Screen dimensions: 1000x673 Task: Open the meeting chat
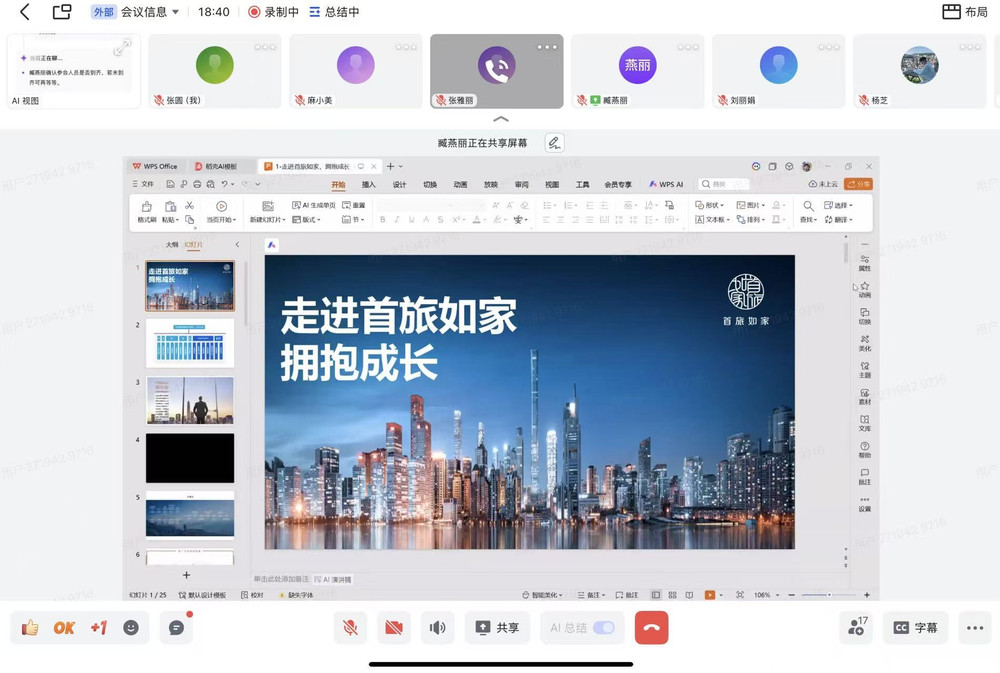click(177, 628)
